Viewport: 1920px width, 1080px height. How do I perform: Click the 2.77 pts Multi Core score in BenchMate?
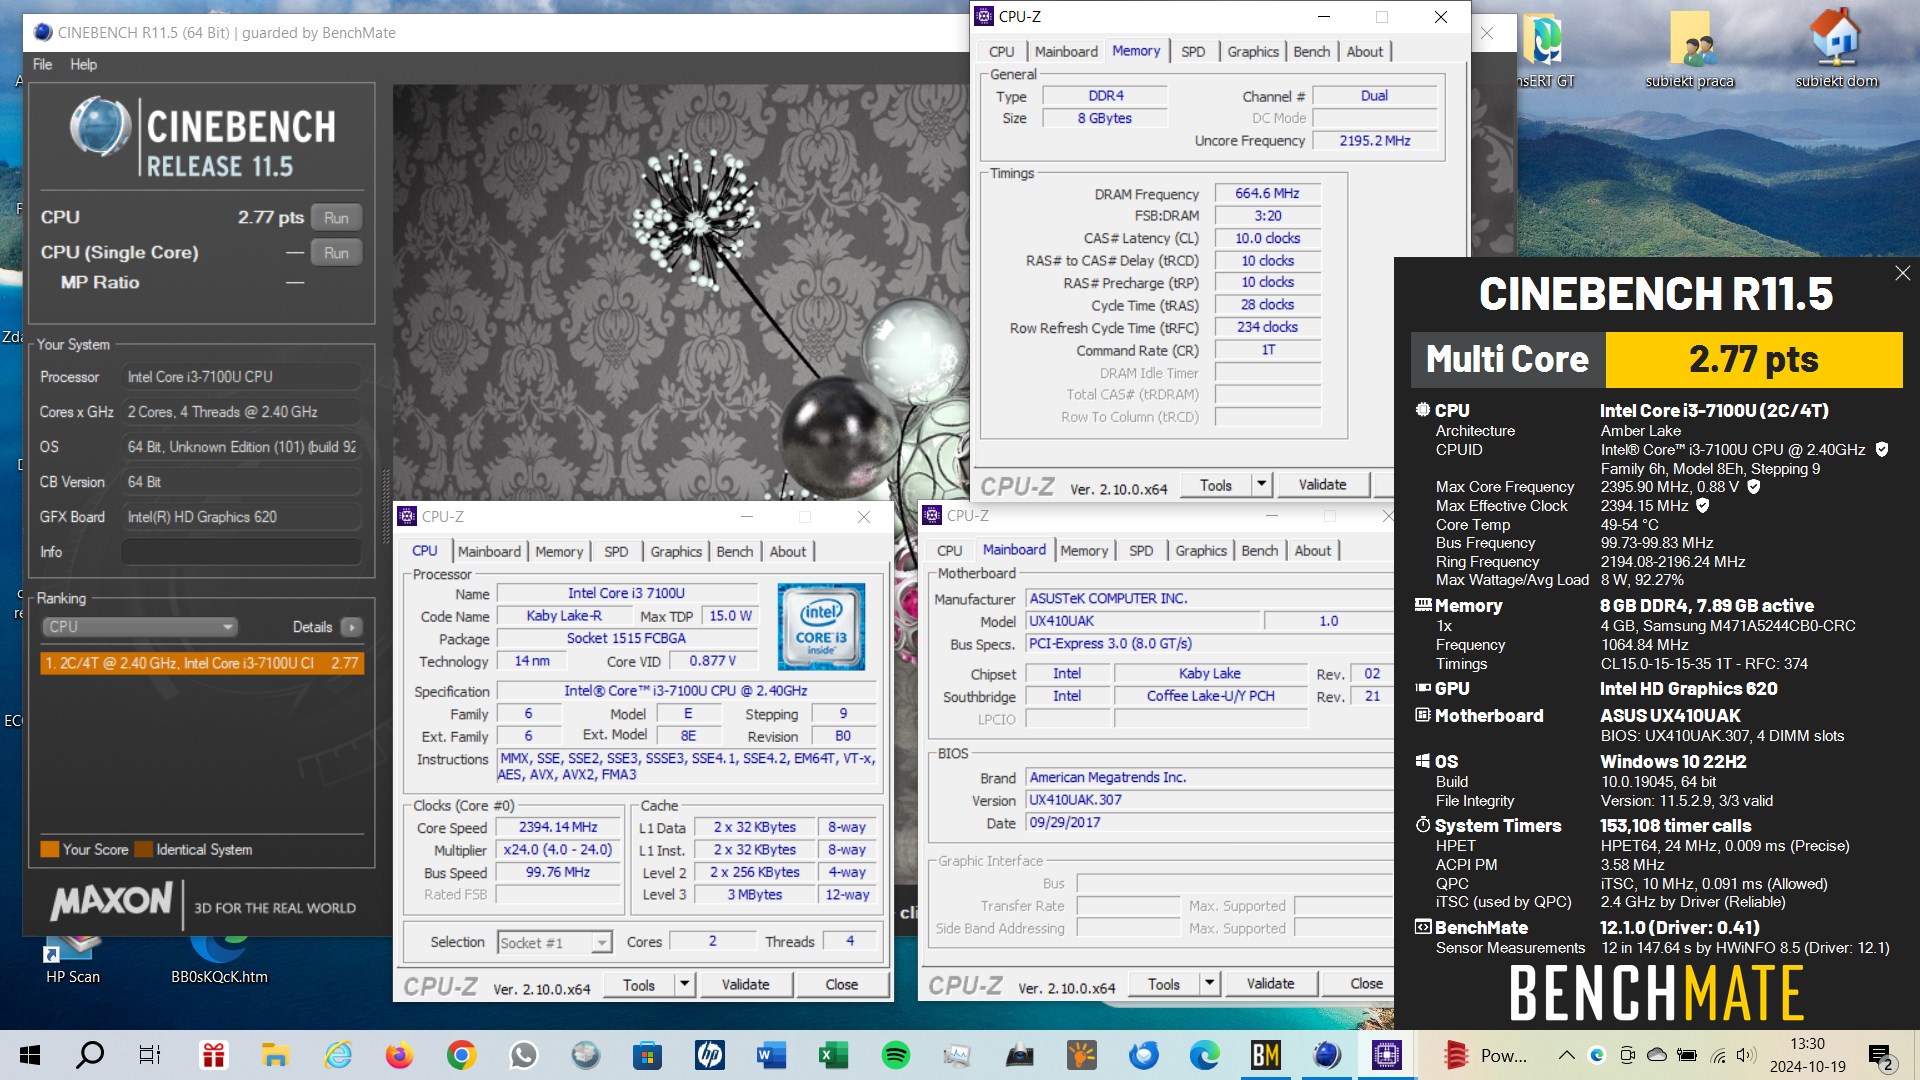(1753, 359)
